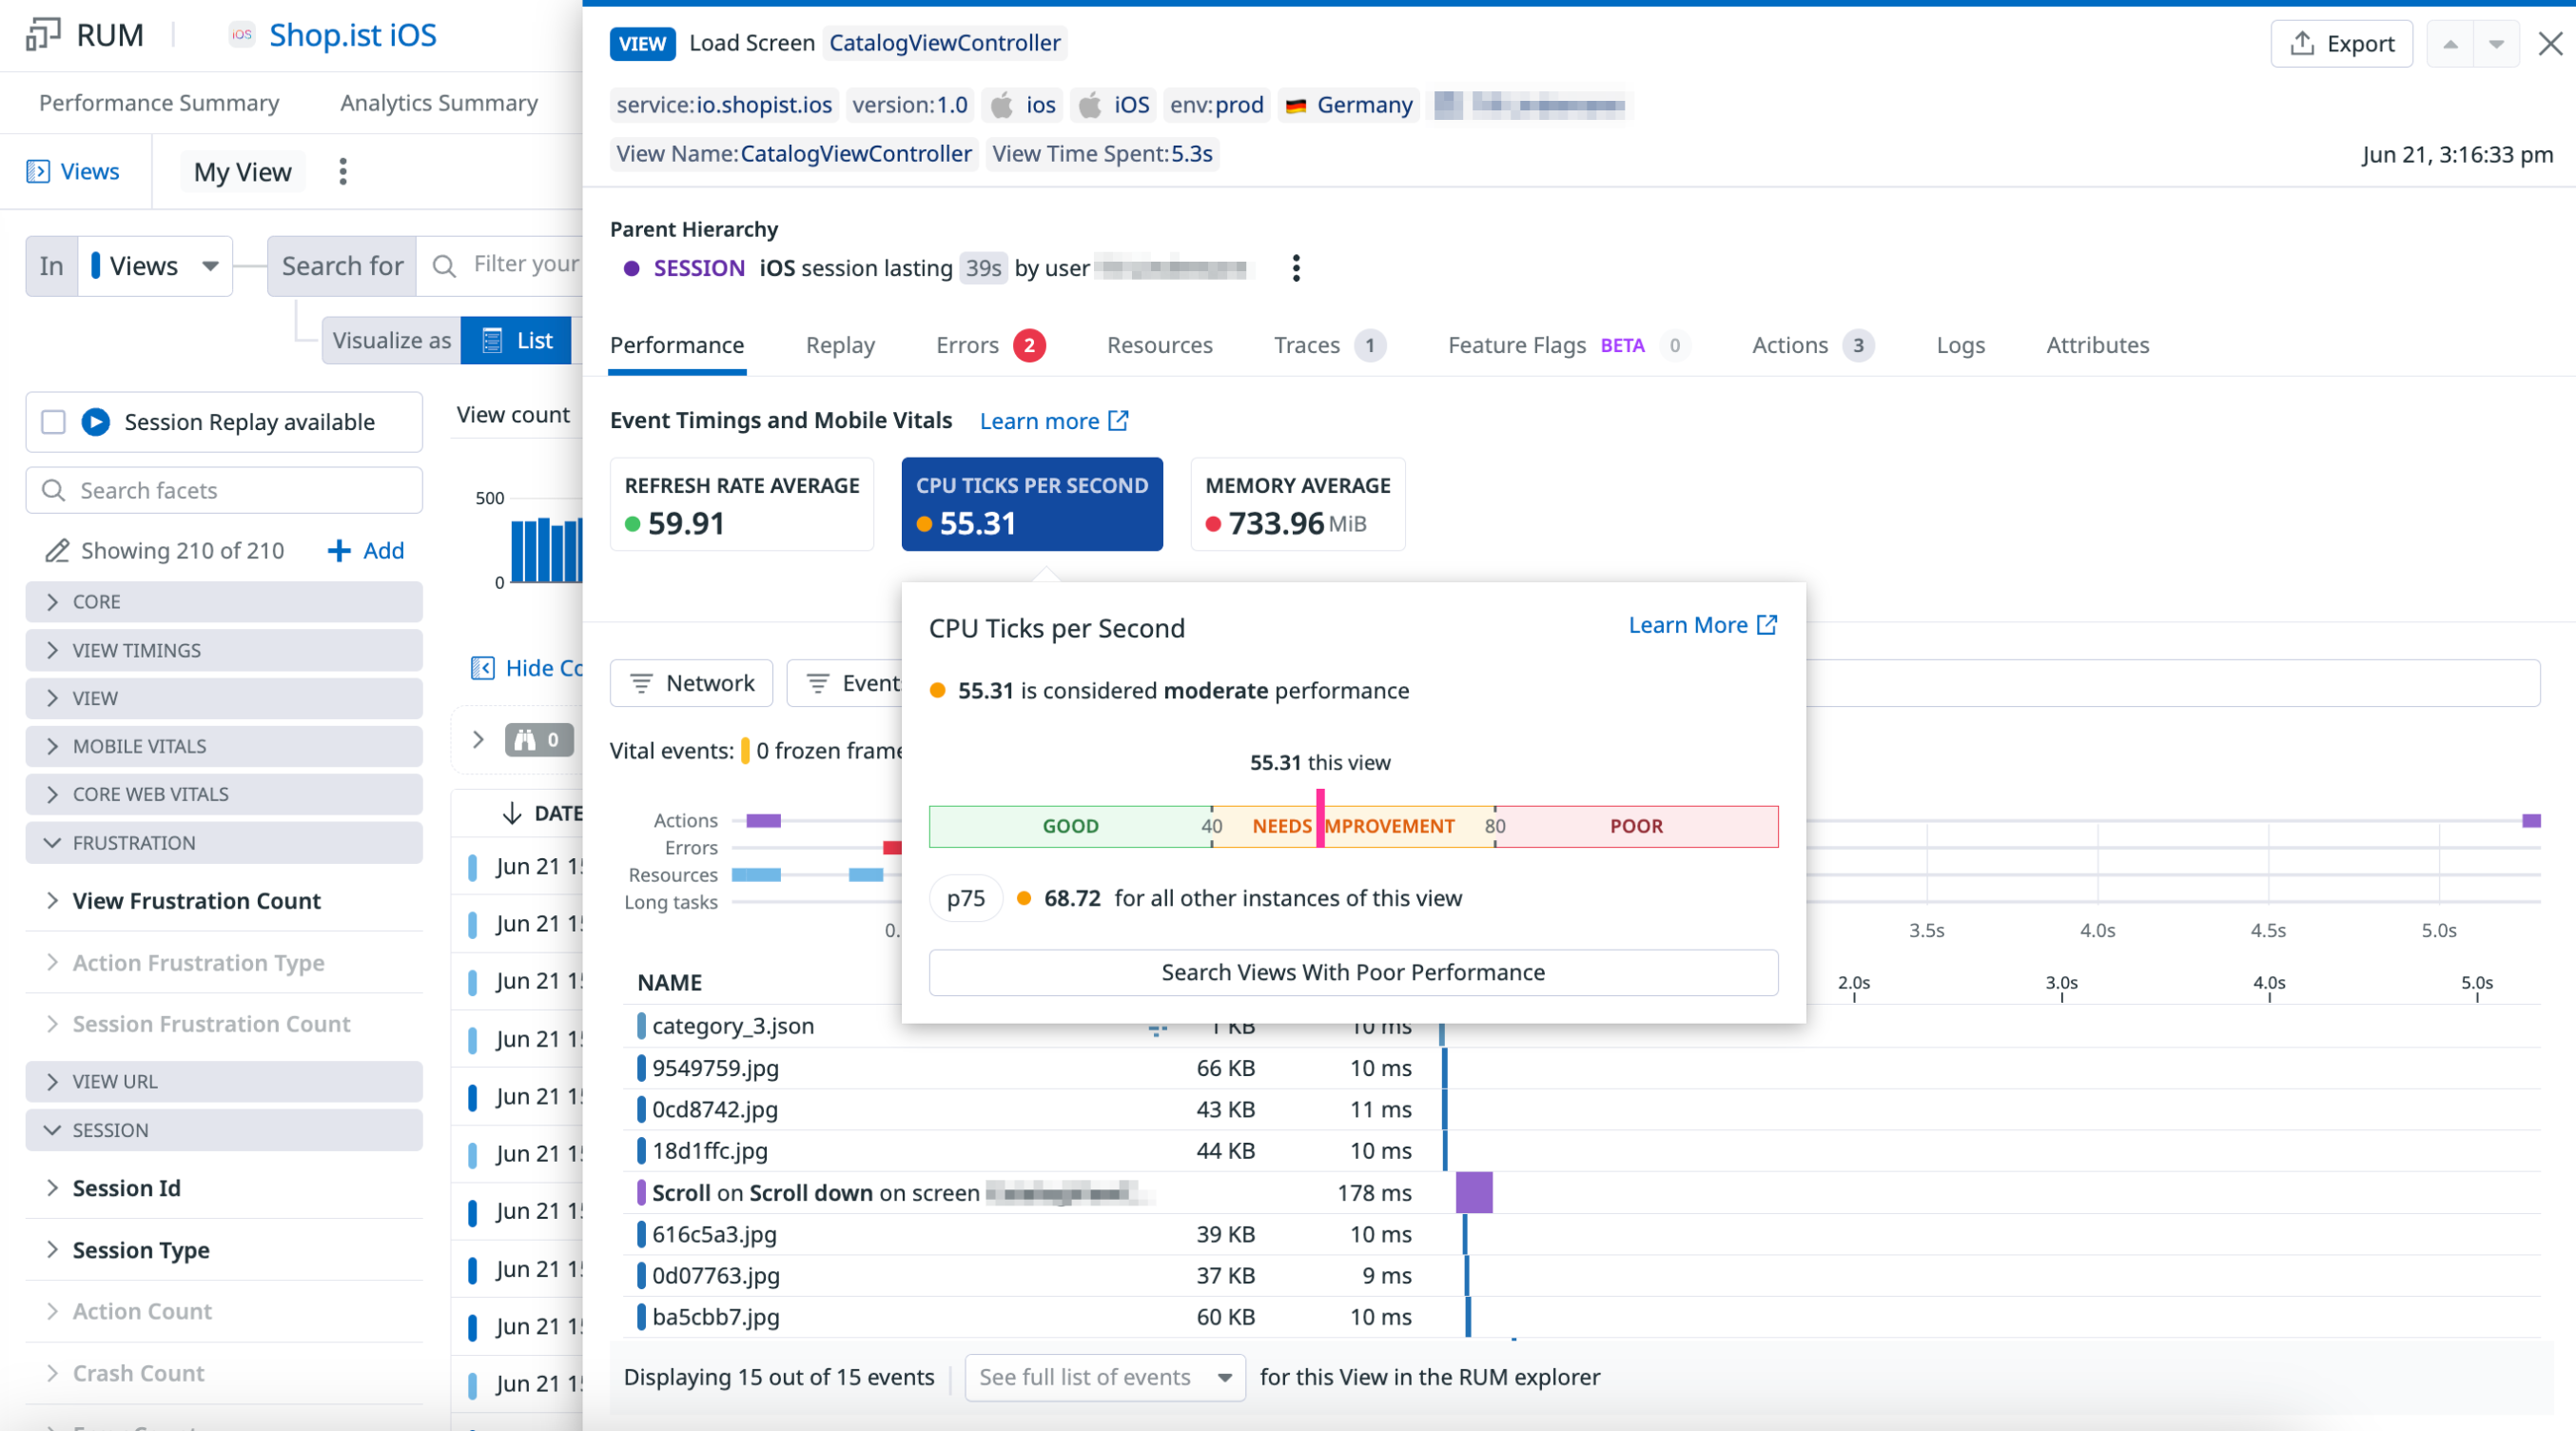Click the RUM logo icon
Screen dimensions: 2576x1431
tap(43, 35)
